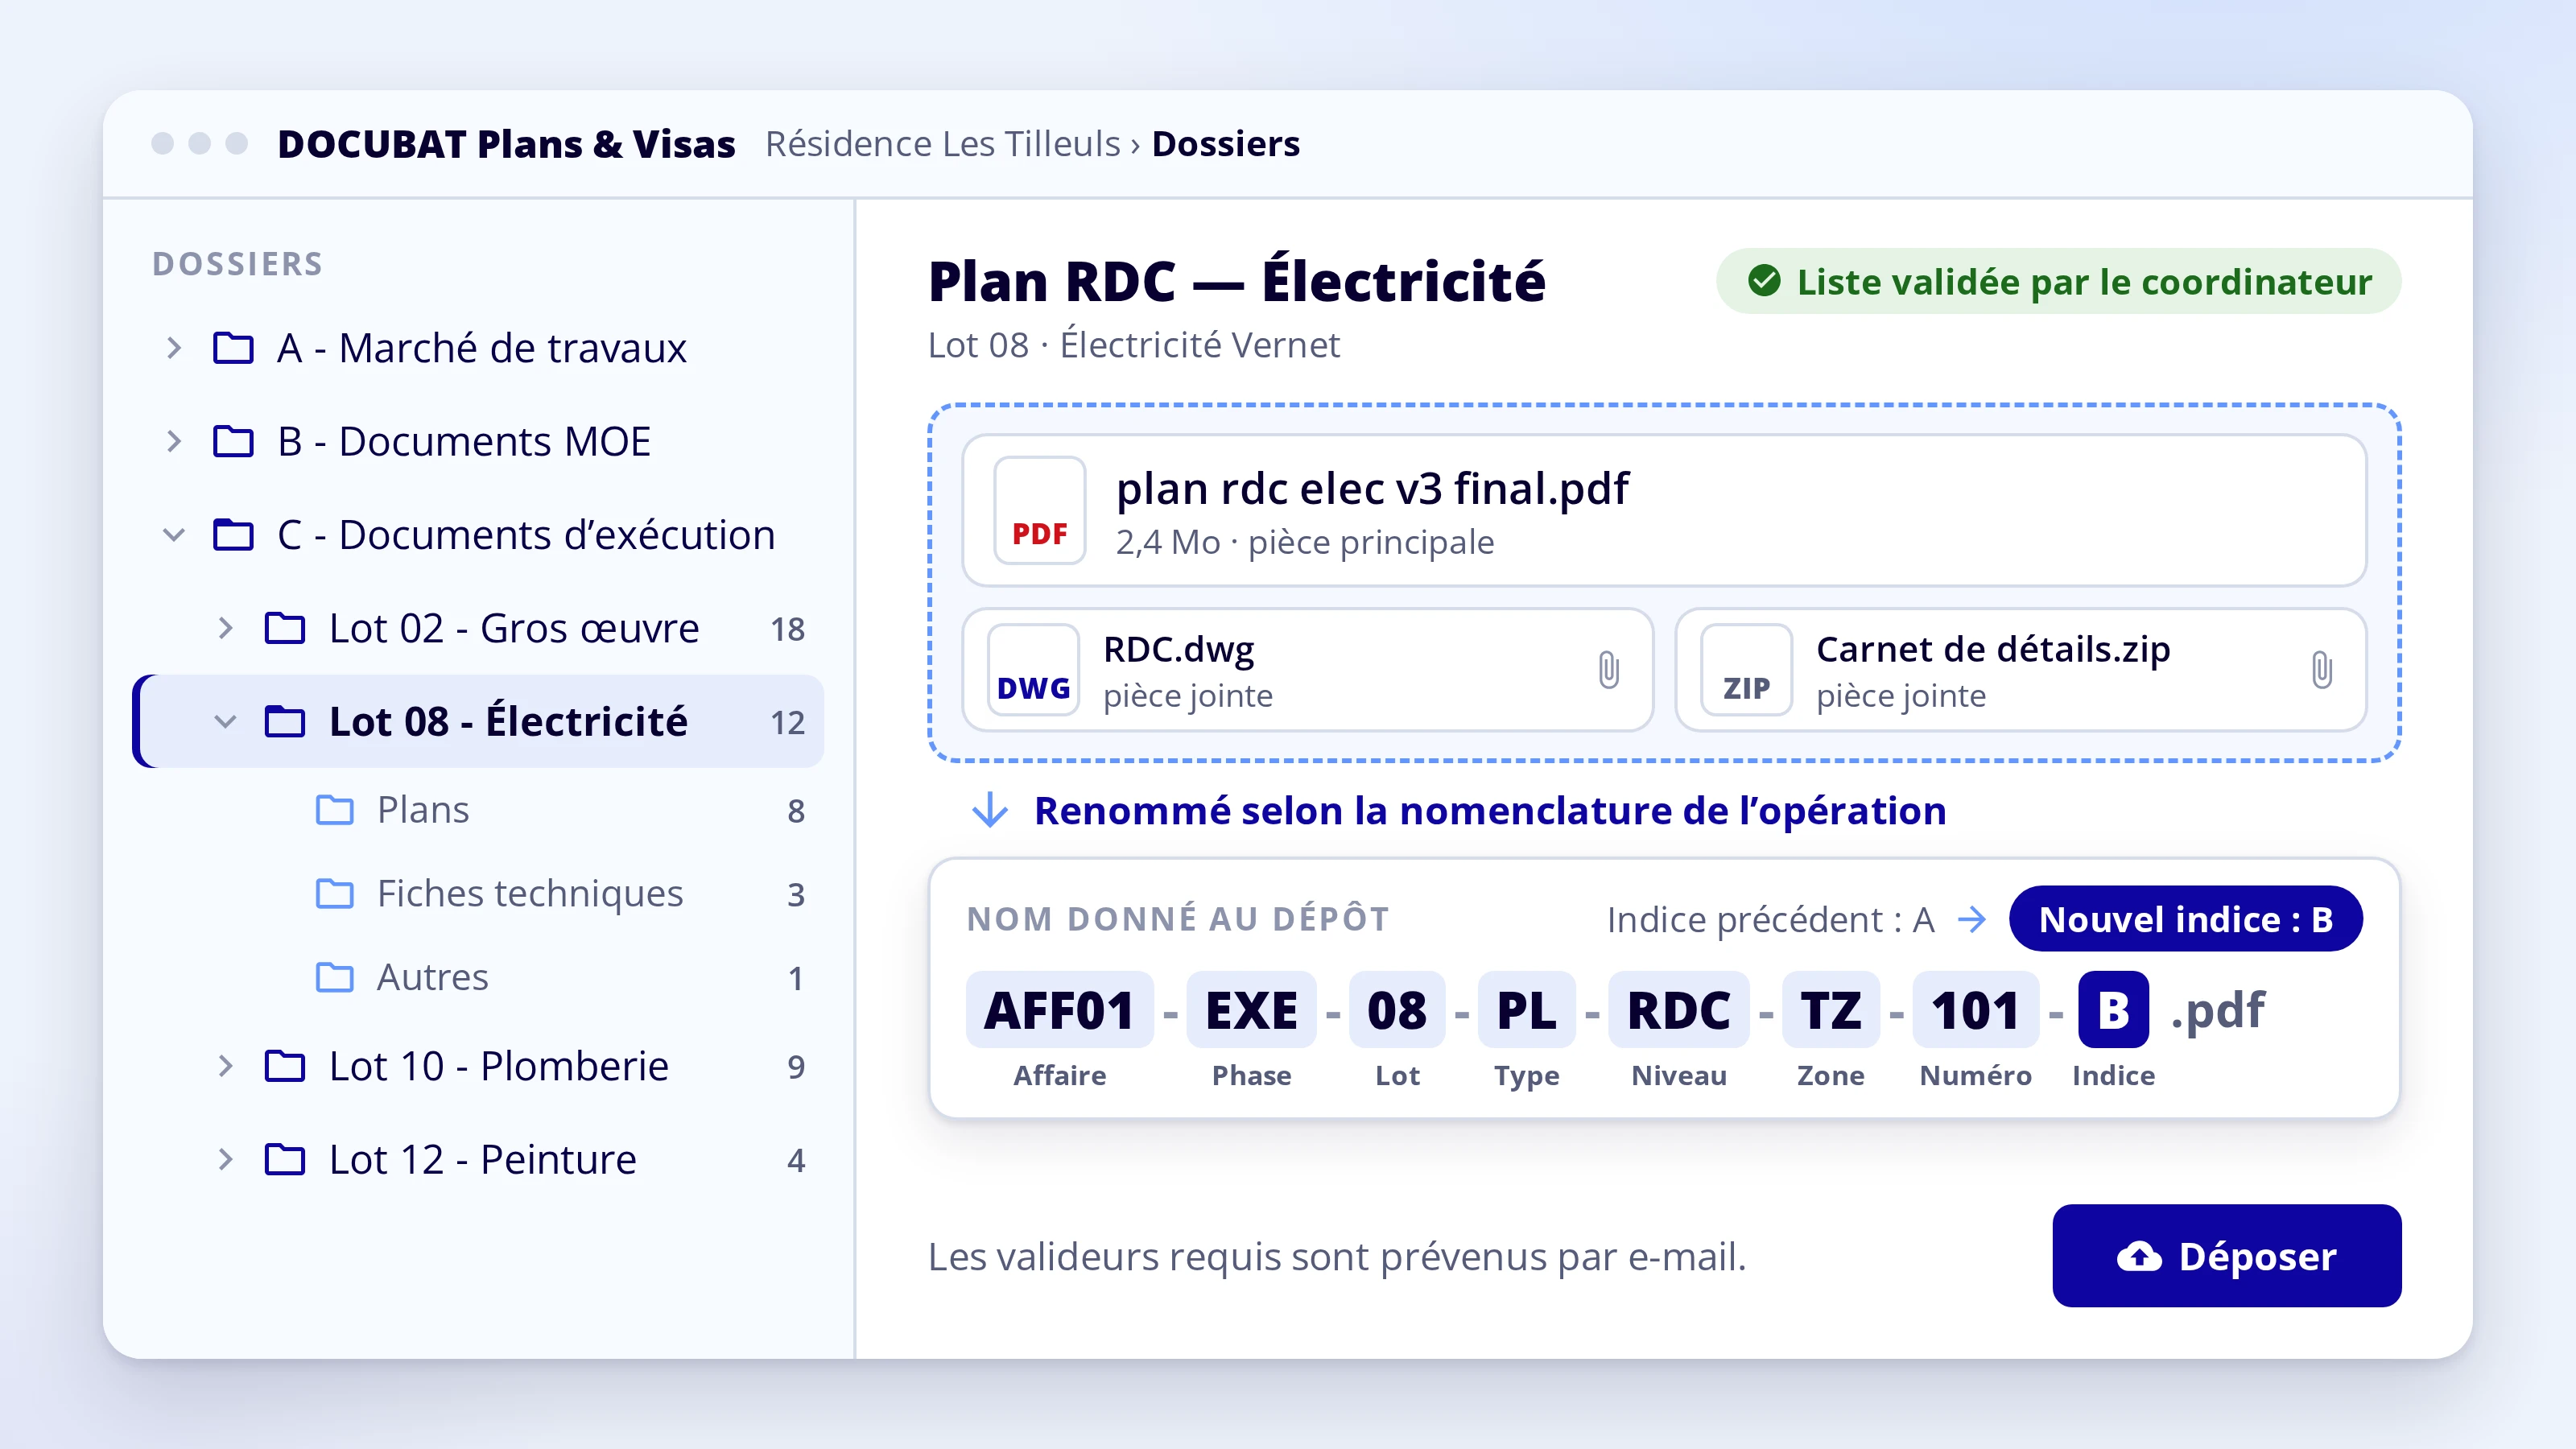Click the paperclip icon on RDC.dwg

click(x=1608, y=670)
